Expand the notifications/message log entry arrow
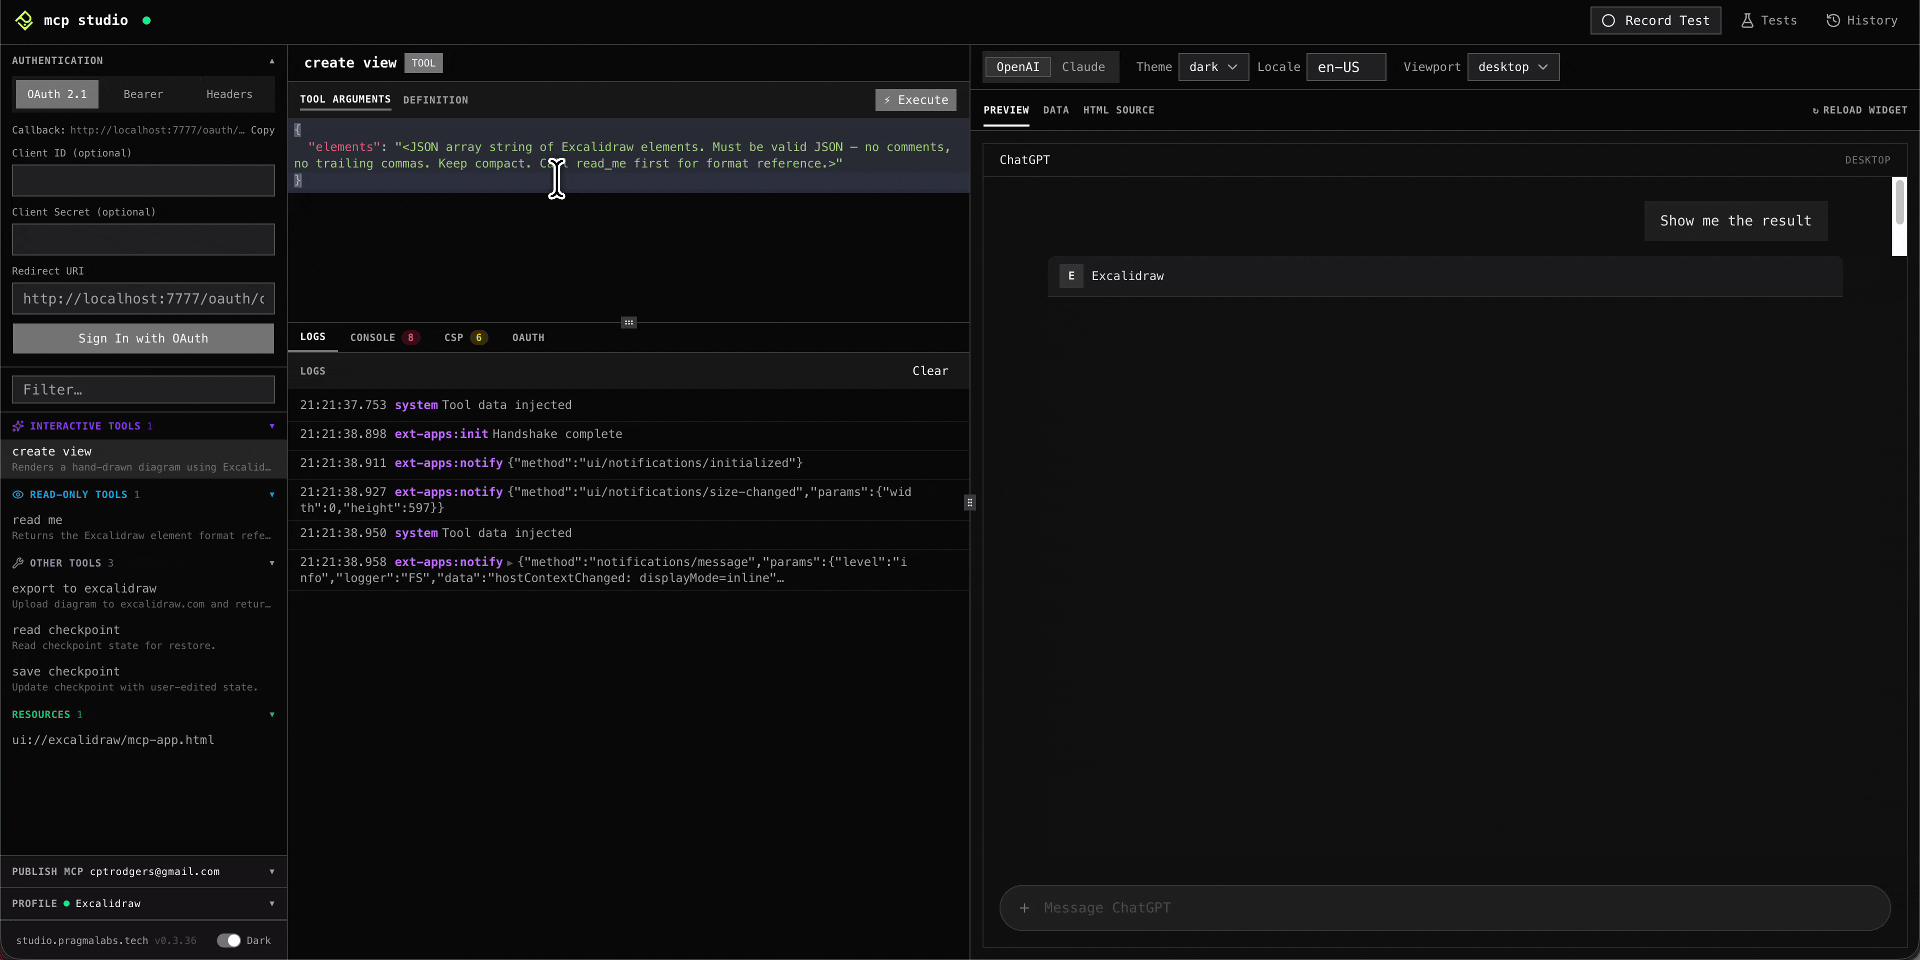Screen dimensions: 1920x960 coord(510,563)
